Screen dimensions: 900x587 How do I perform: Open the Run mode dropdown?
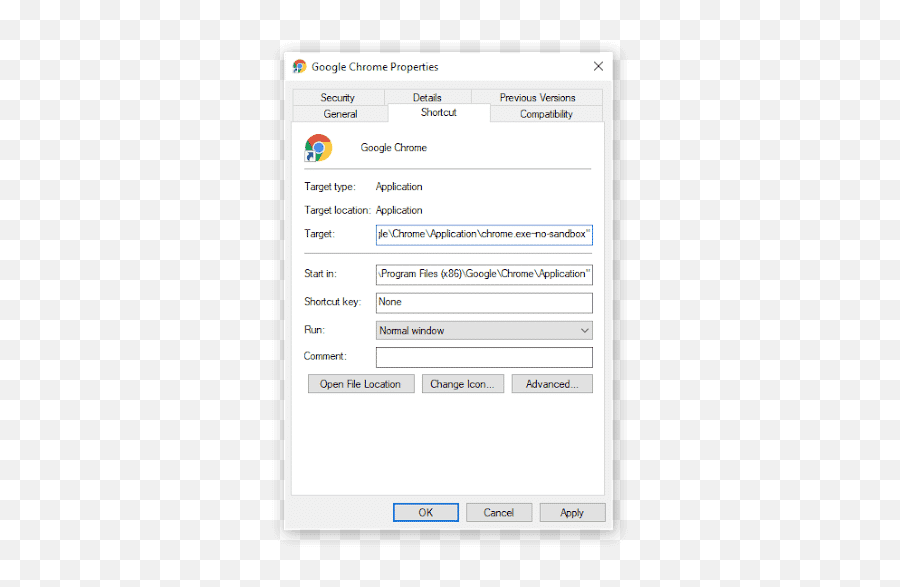(x=484, y=330)
